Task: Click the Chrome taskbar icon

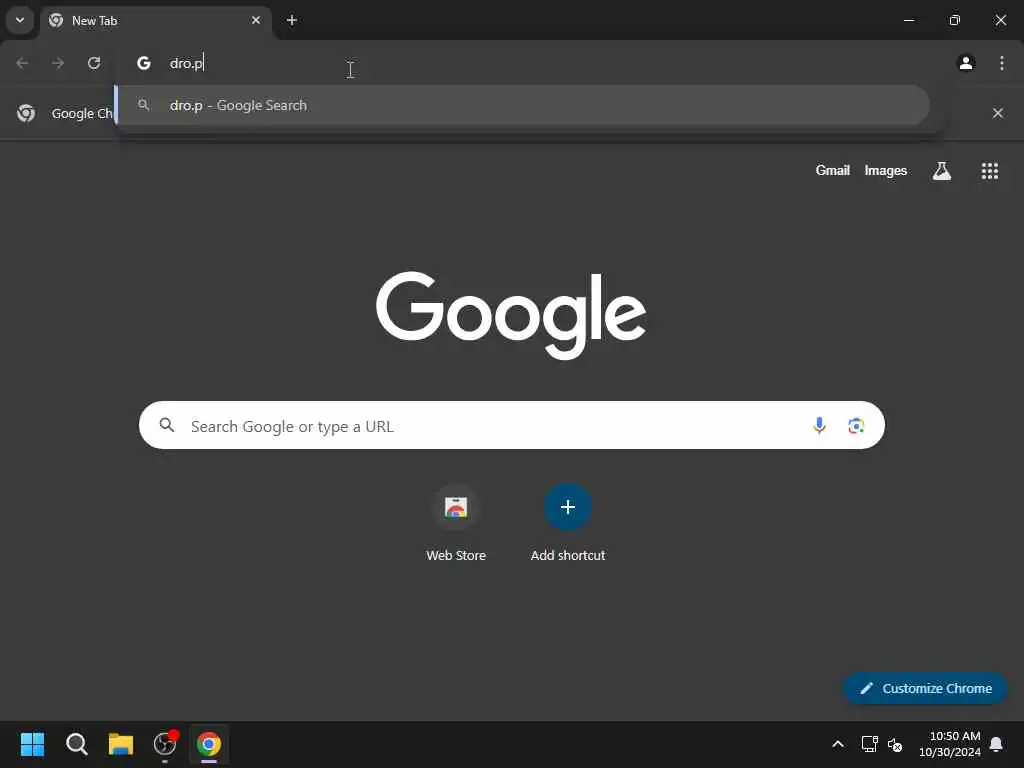Action: pos(209,744)
